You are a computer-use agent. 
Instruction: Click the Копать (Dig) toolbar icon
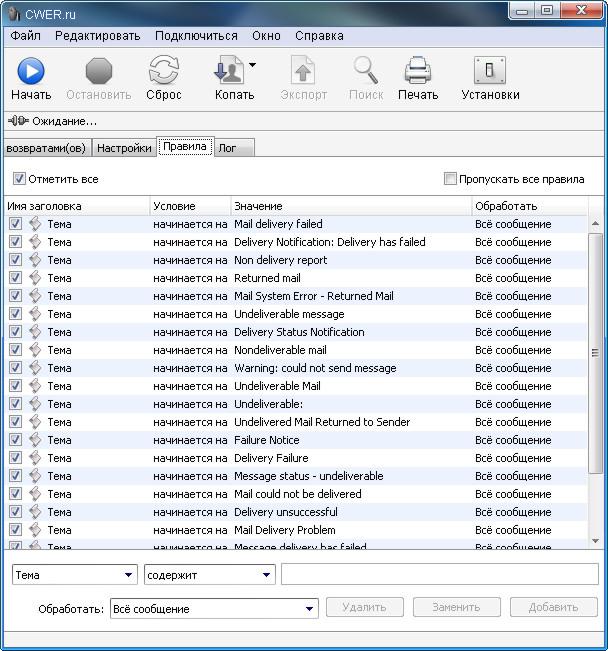coord(231,71)
